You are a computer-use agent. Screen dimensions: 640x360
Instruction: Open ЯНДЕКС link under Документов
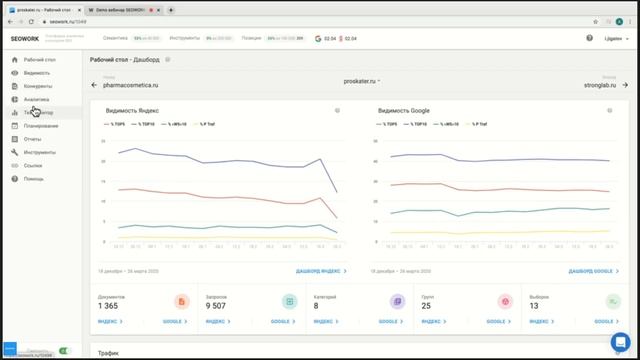(110, 322)
